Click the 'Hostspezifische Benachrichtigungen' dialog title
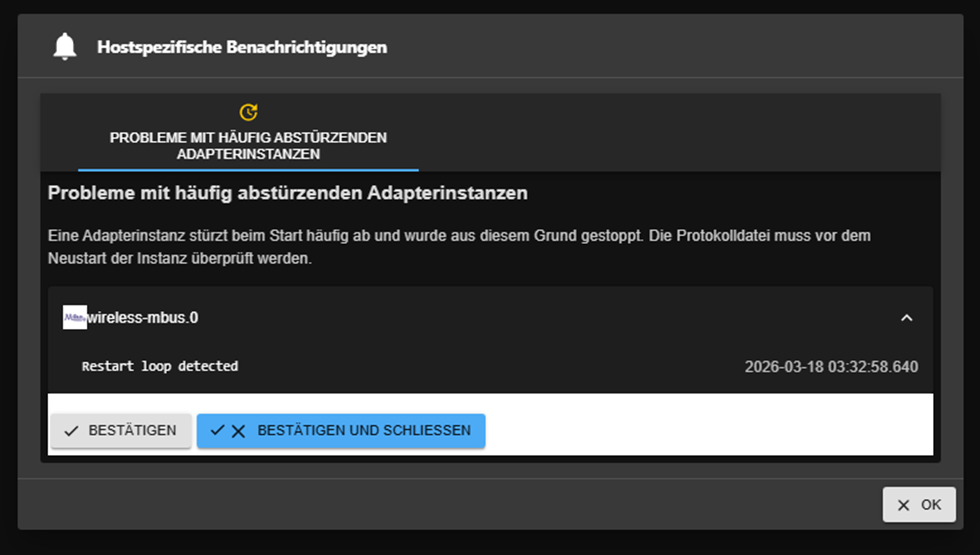The width and height of the screenshot is (980, 555). pos(242,47)
